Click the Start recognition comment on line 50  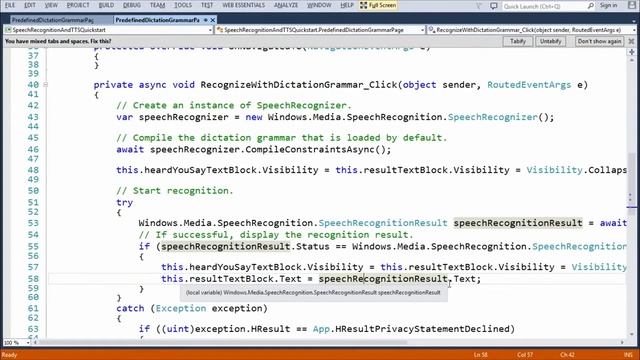[x=175, y=191]
